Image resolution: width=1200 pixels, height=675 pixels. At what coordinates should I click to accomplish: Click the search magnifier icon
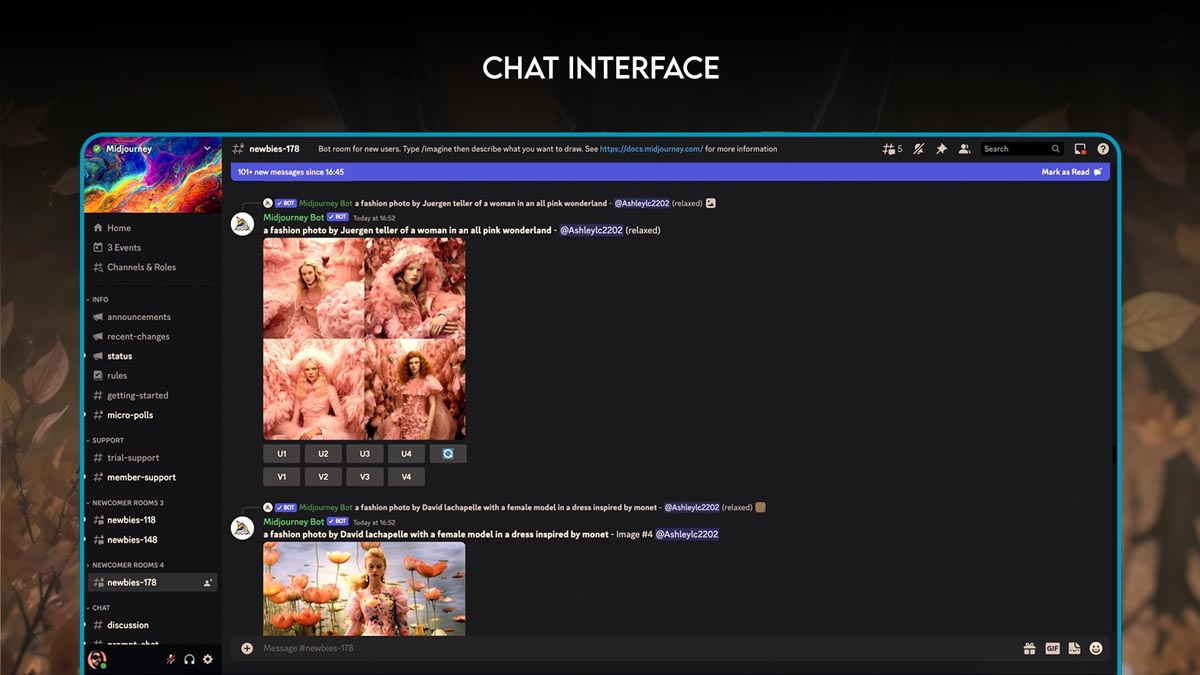pos(1055,149)
